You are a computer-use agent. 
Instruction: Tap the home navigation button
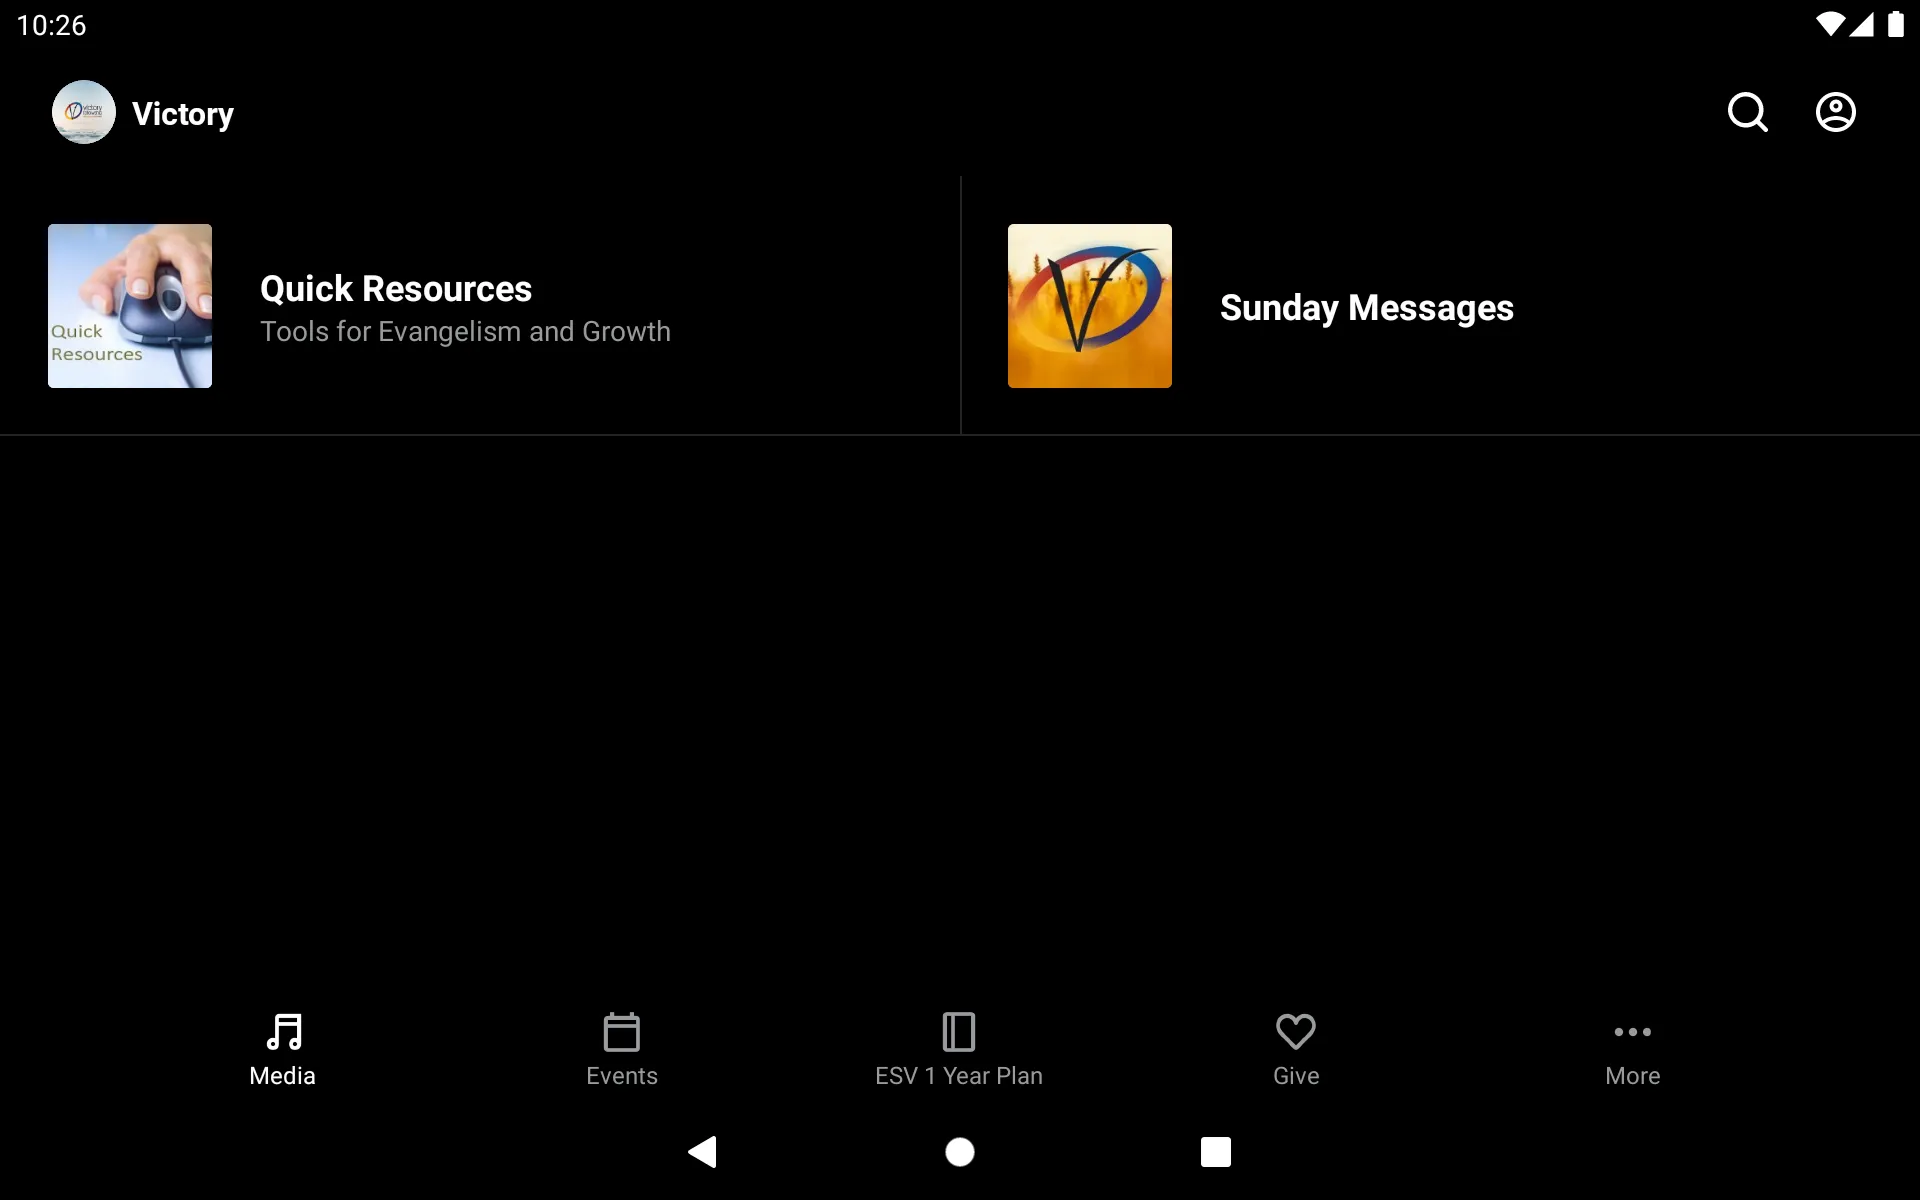(x=959, y=1152)
